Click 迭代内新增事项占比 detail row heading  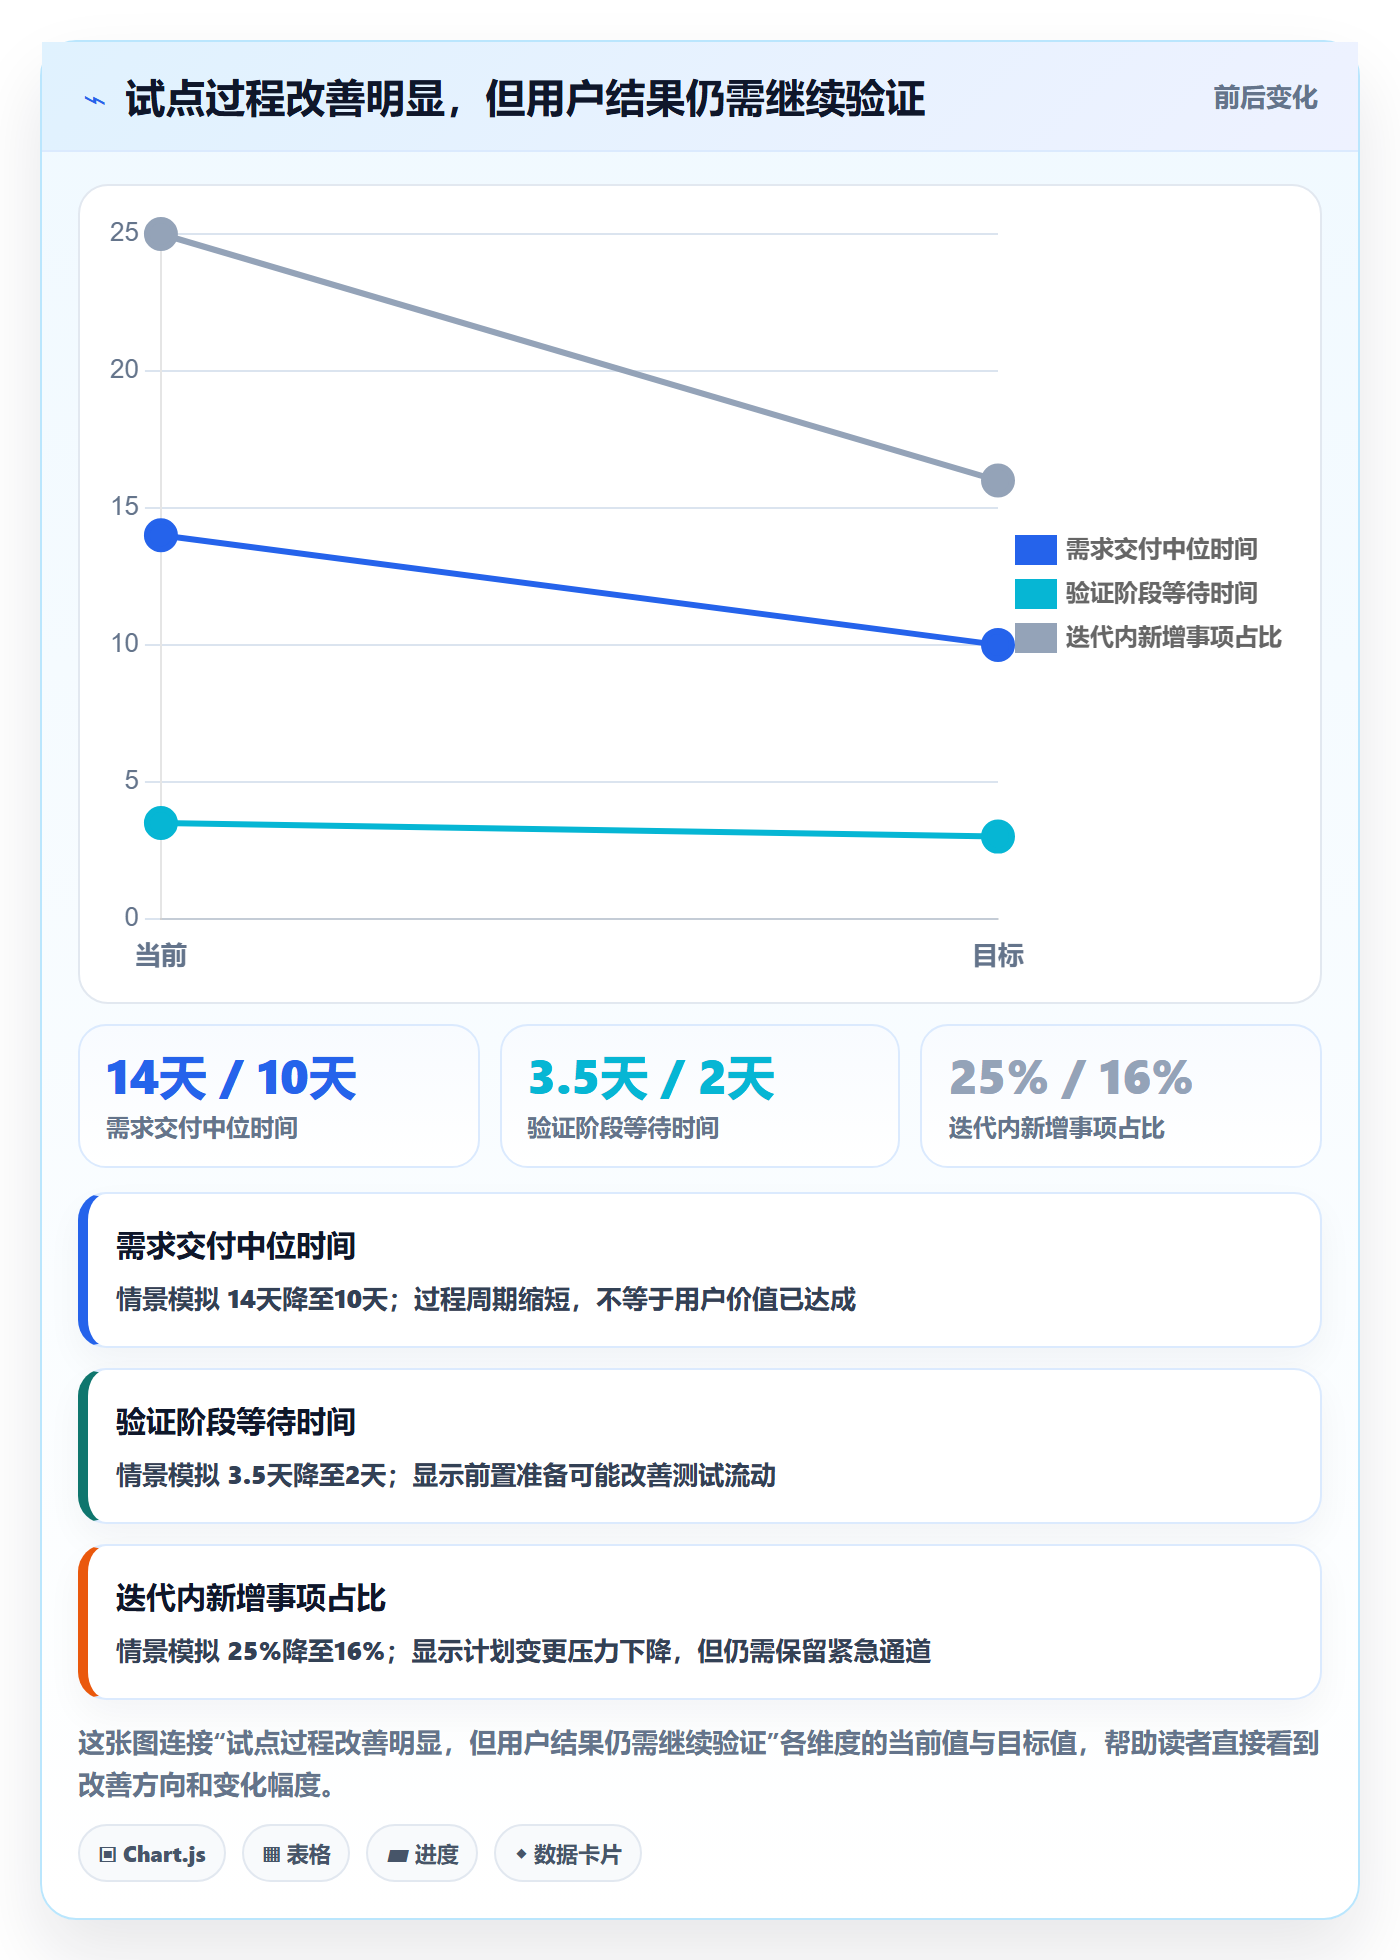point(251,1599)
